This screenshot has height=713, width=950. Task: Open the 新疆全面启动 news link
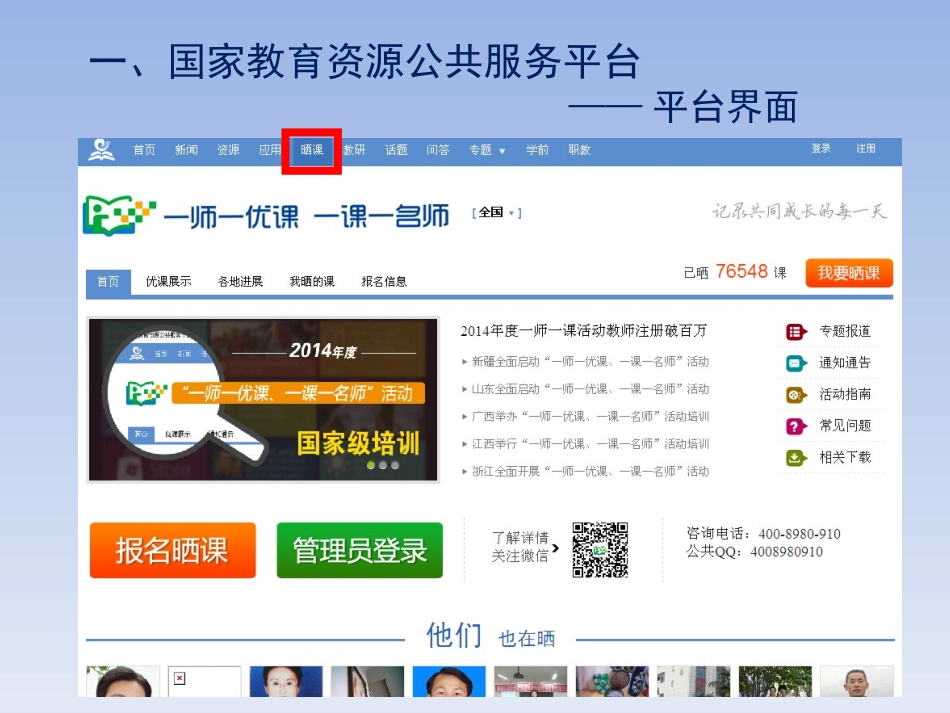590,362
